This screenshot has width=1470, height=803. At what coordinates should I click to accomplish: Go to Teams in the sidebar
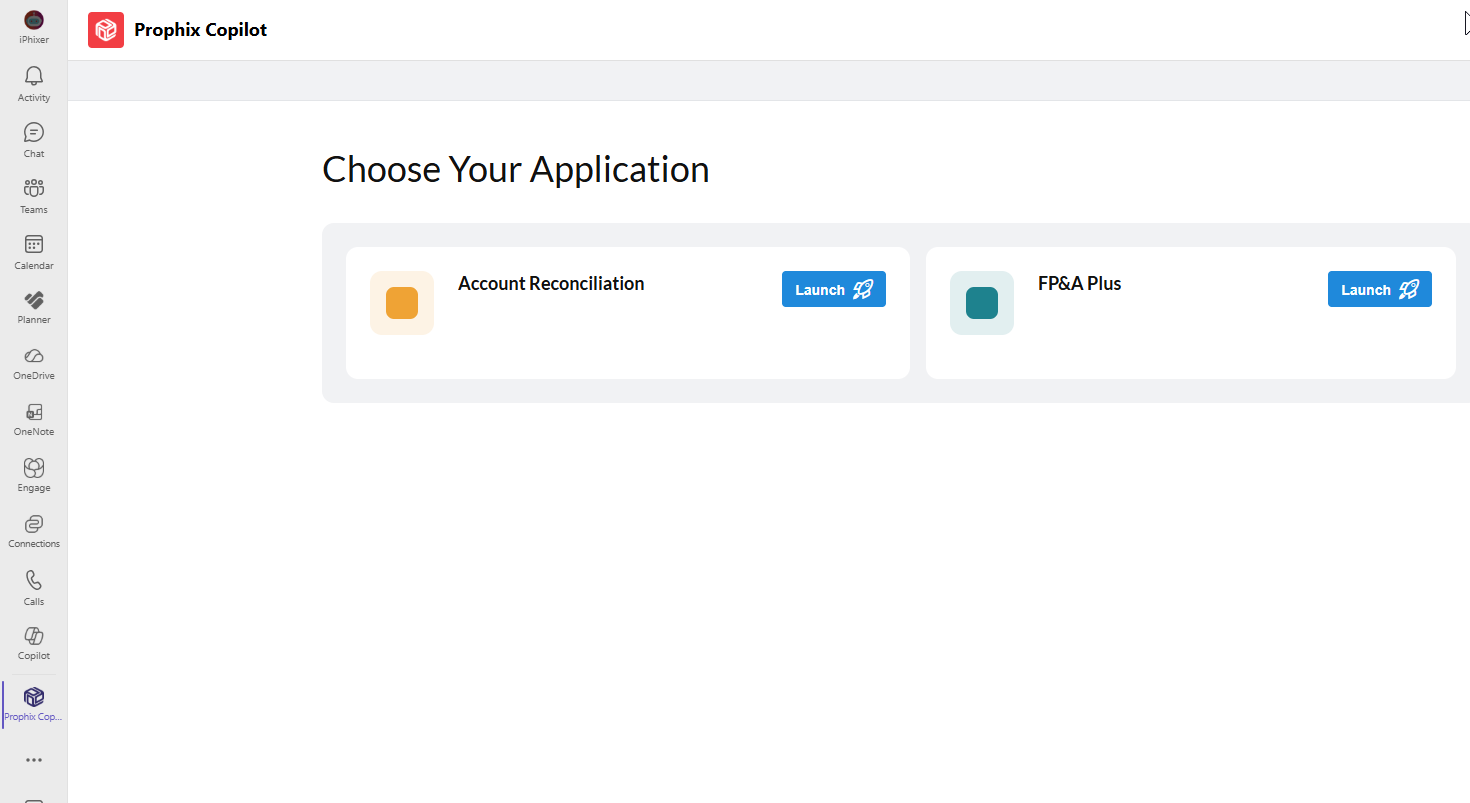(34, 189)
